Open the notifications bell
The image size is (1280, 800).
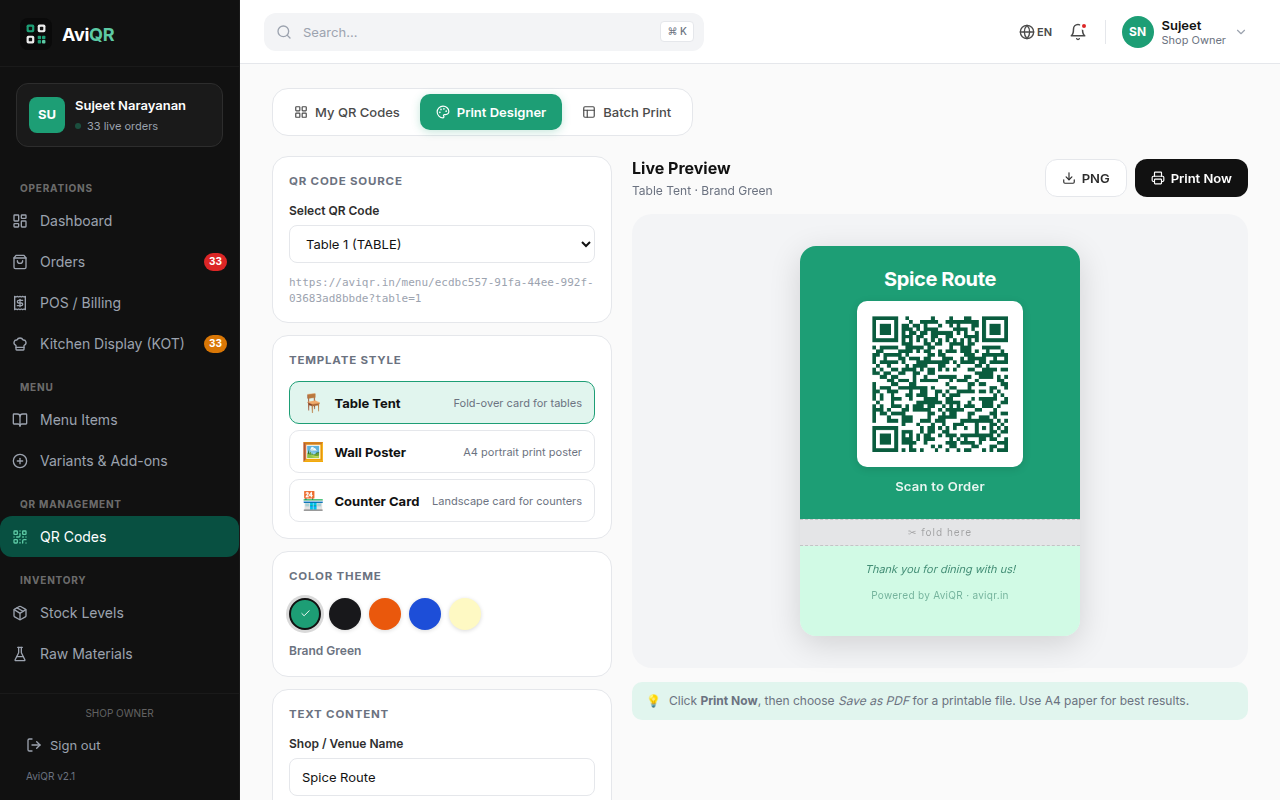click(1078, 32)
